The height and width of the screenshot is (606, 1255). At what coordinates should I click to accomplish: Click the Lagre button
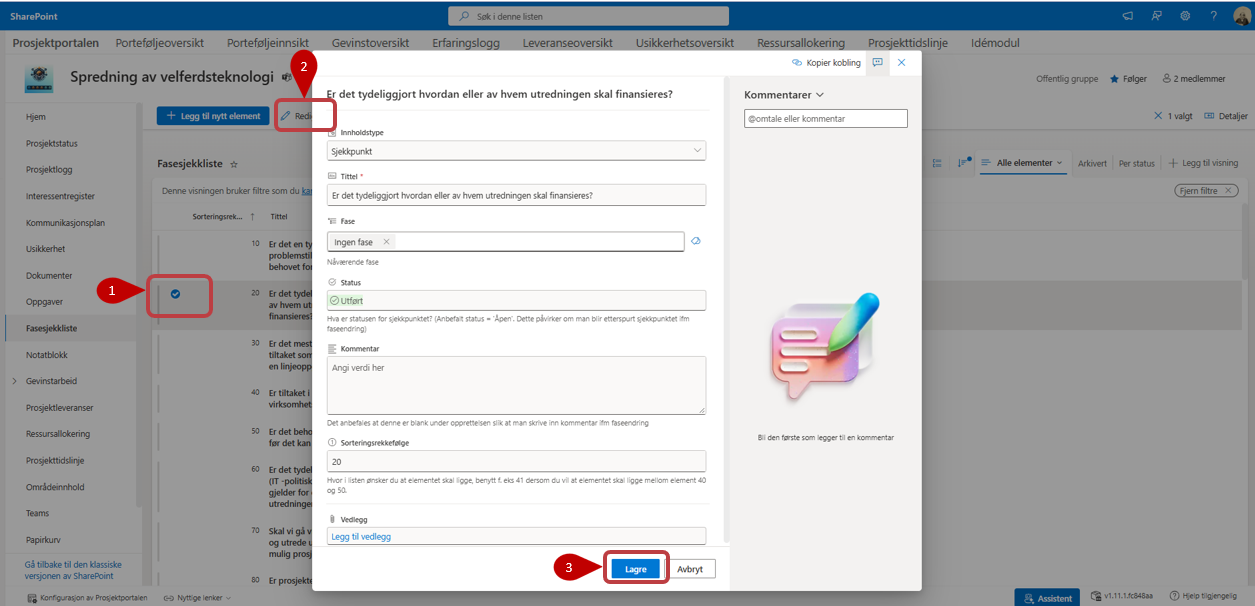(635, 569)
